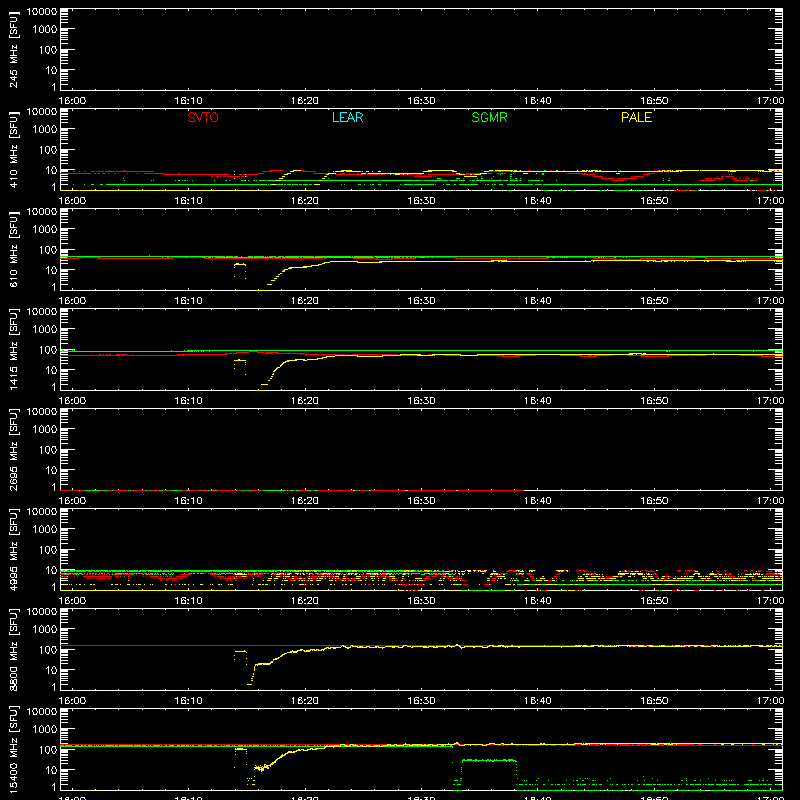The height and width of the screenshot is (800, 800).
Task: Click 16:00 tick under the 2695 MHz panel
Action: pos(72,501)
